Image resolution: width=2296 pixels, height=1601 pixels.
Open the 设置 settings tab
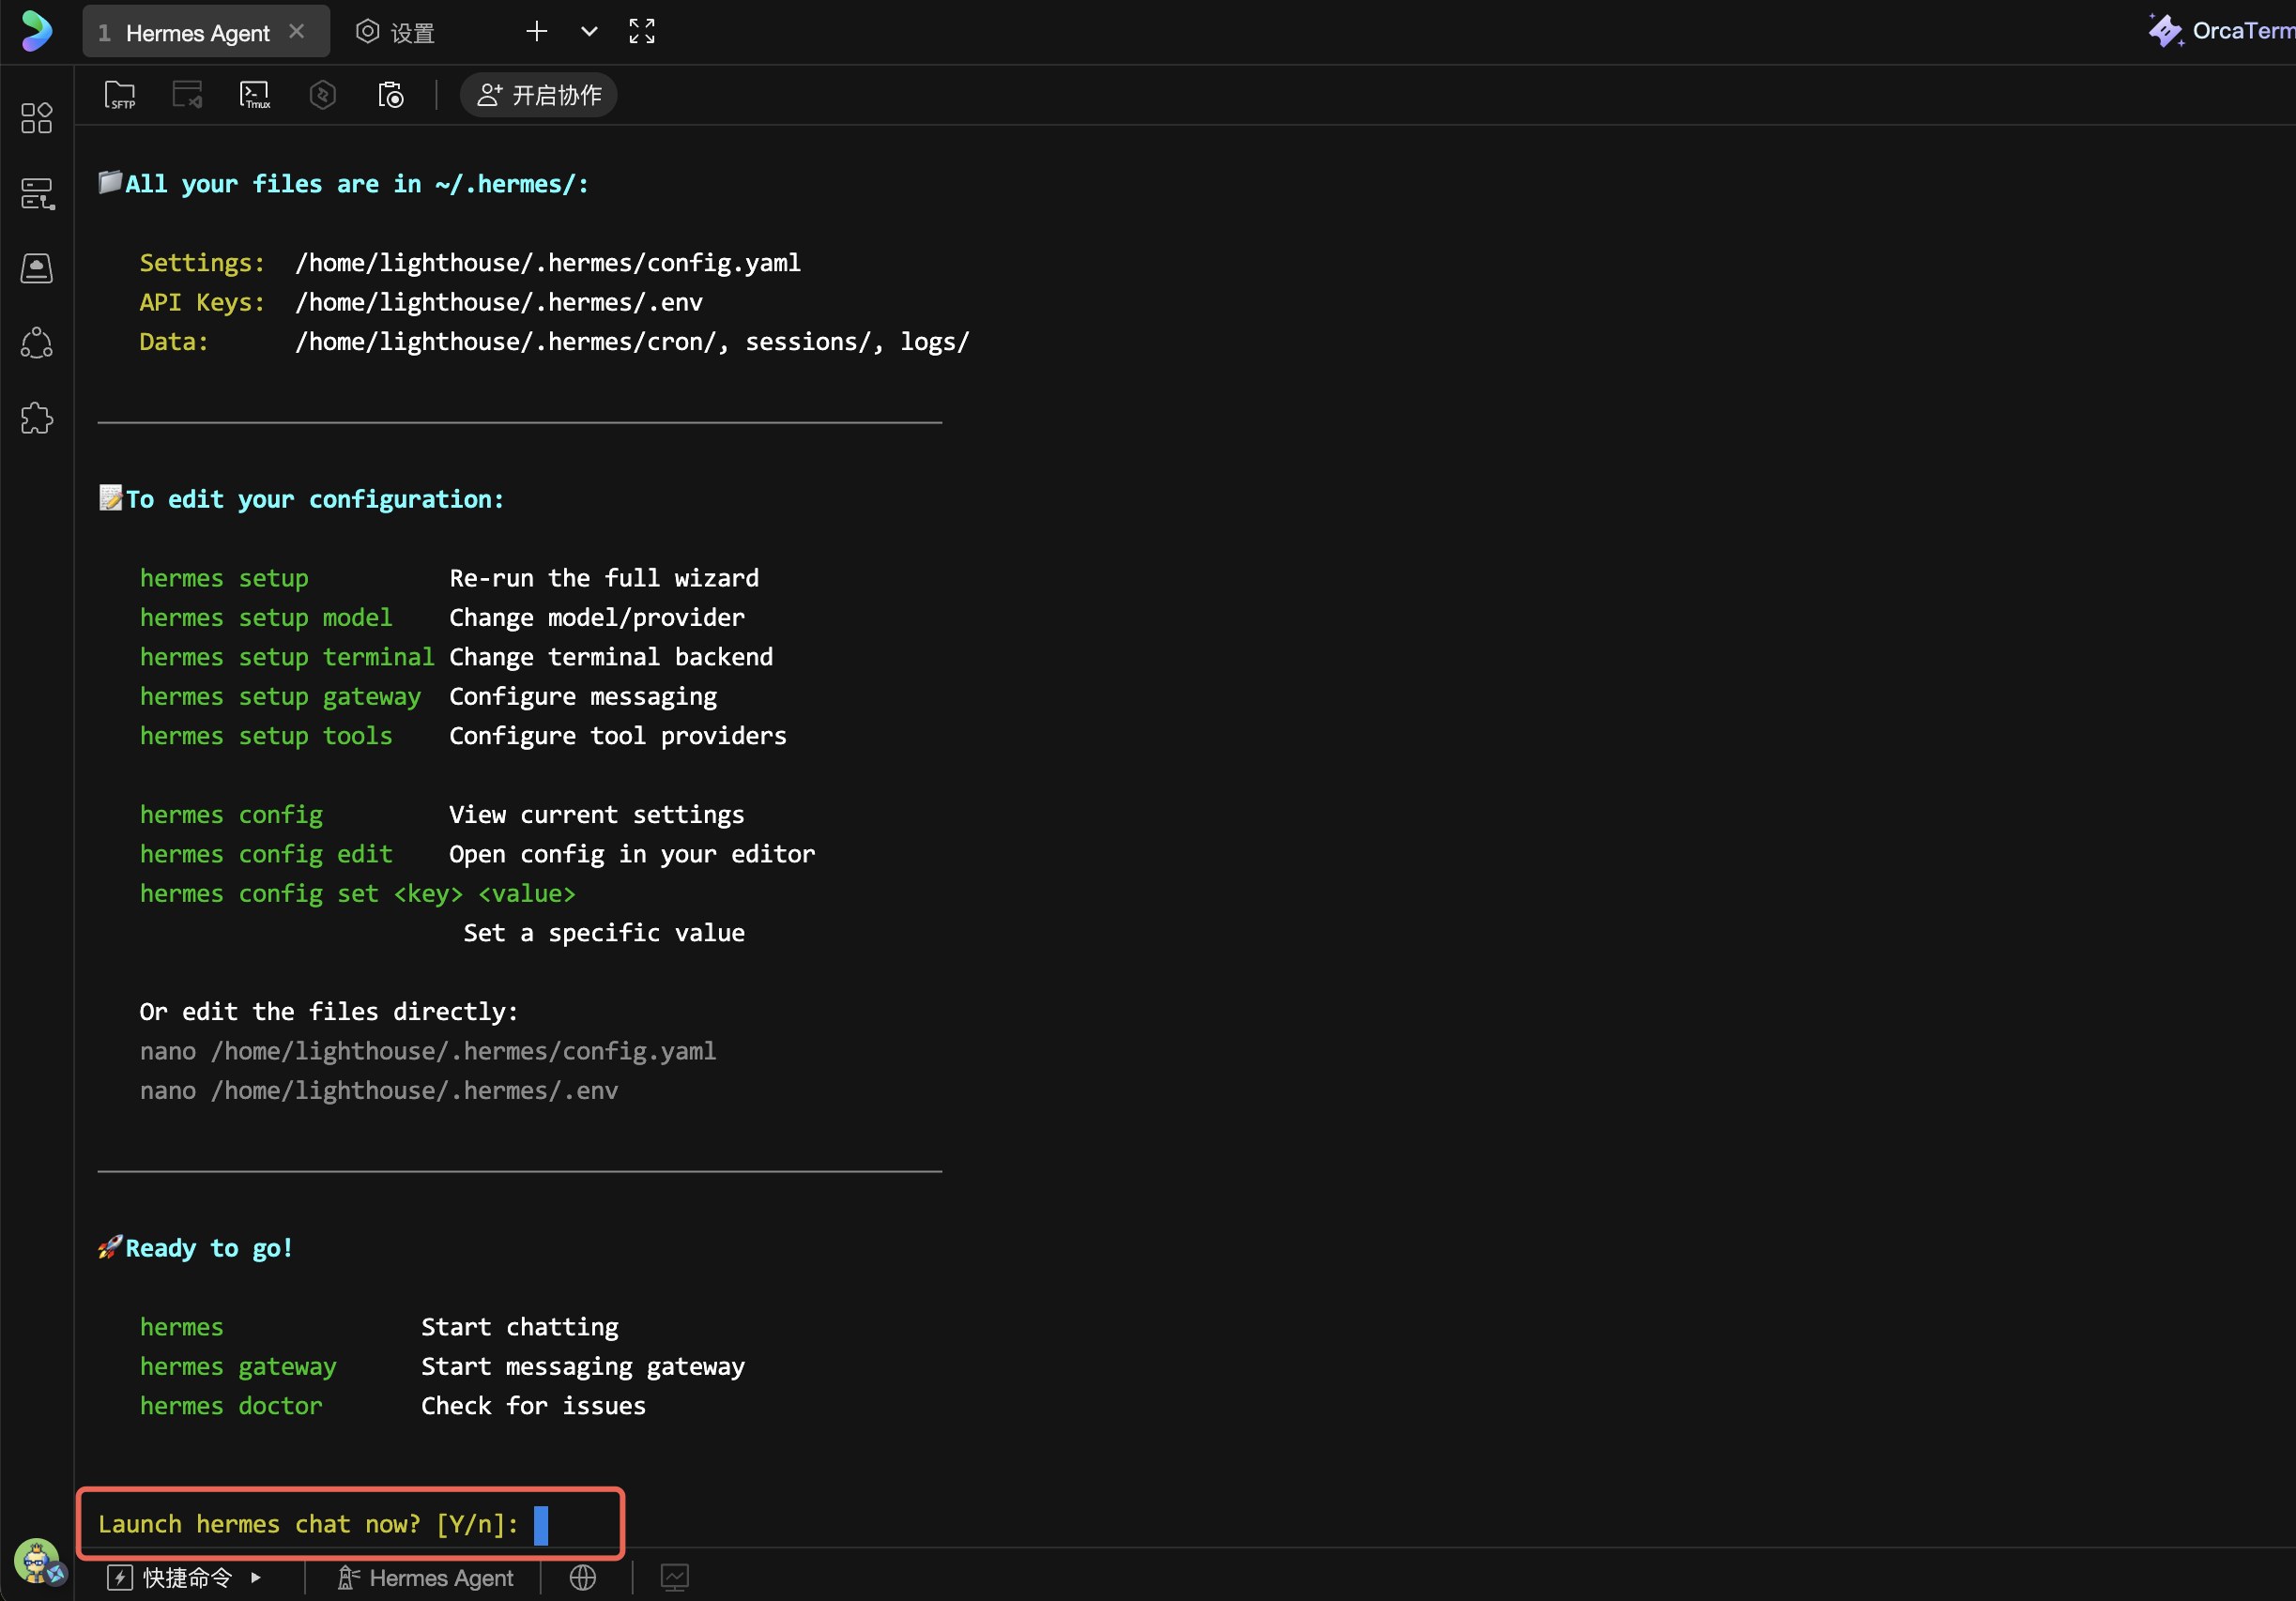click(396, 33)
